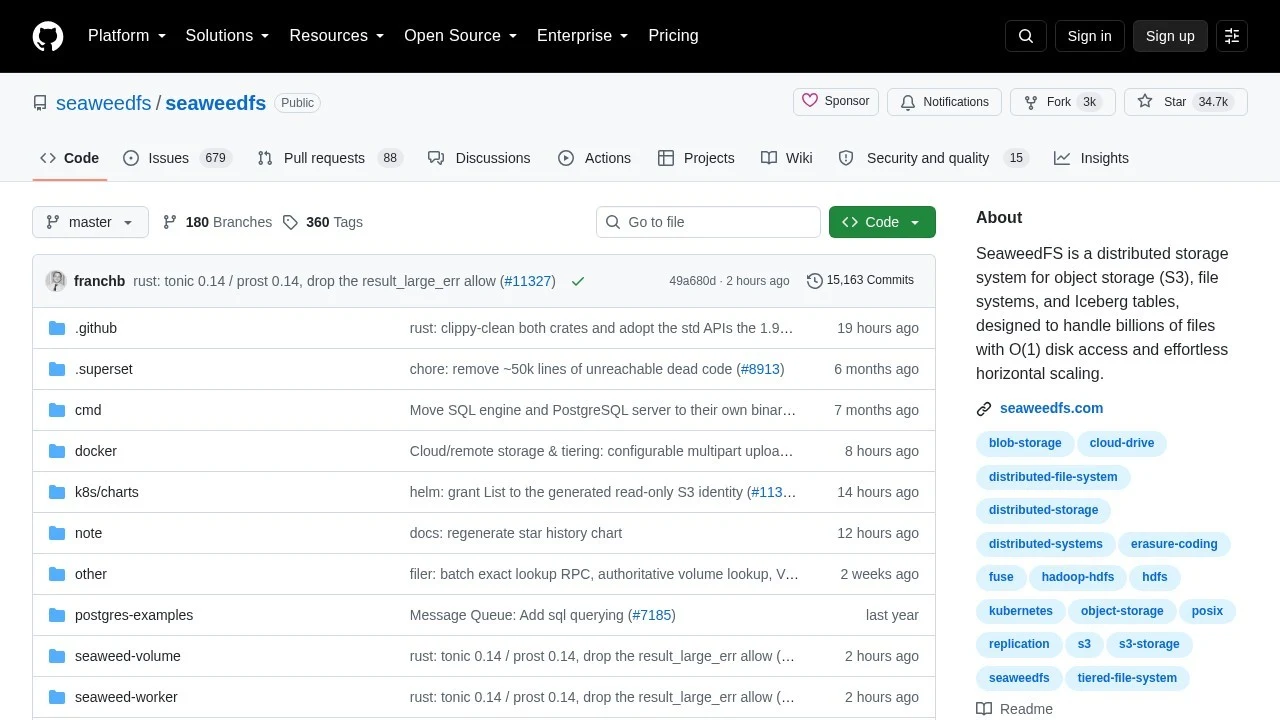Open the Platform menu
This screenshot has height=720, width=1280.
127,36
